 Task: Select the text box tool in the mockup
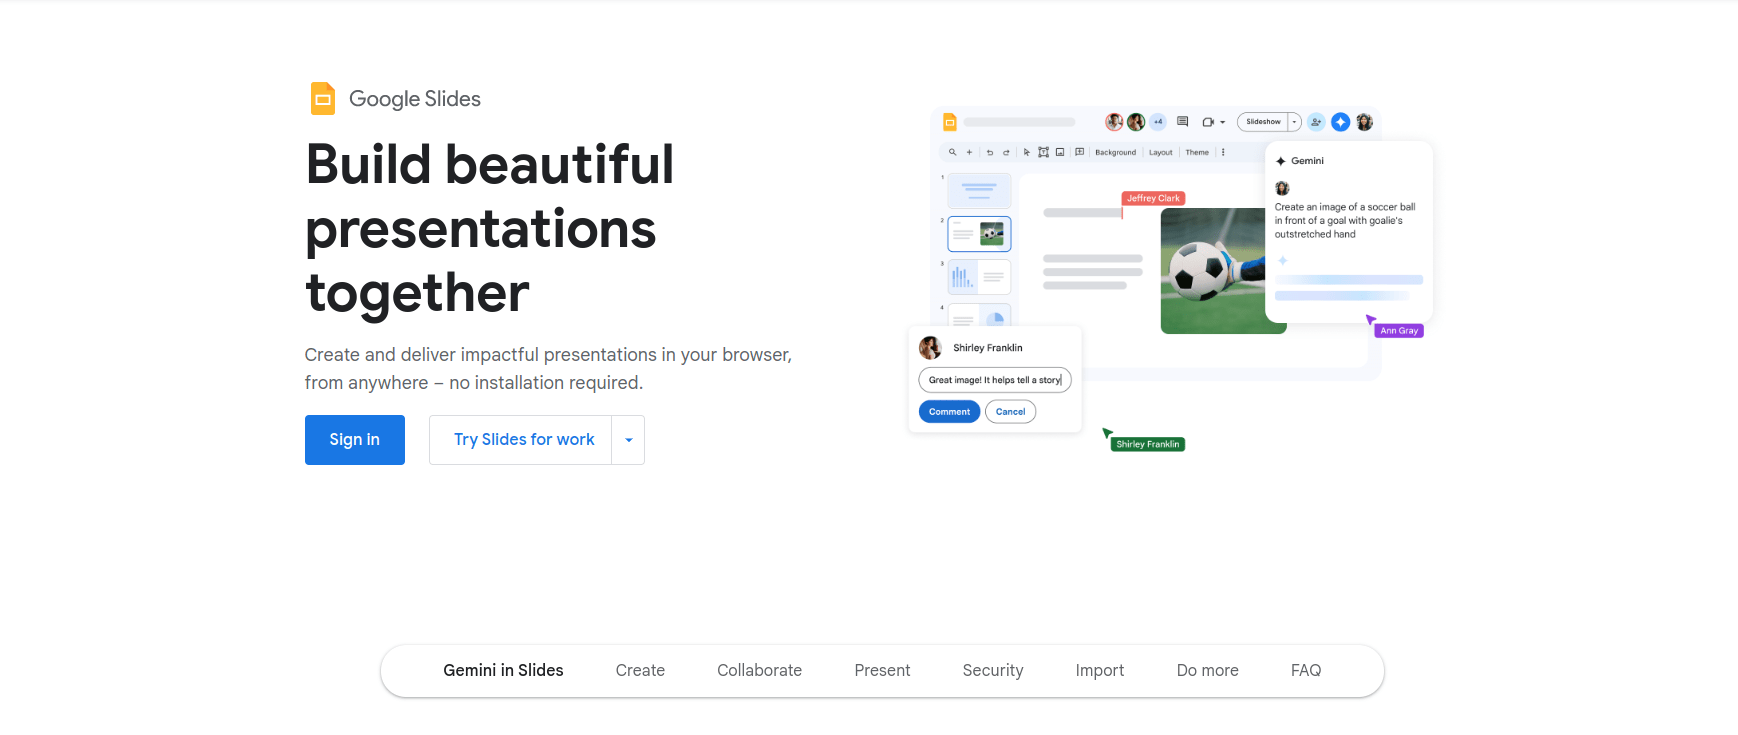1043,152
